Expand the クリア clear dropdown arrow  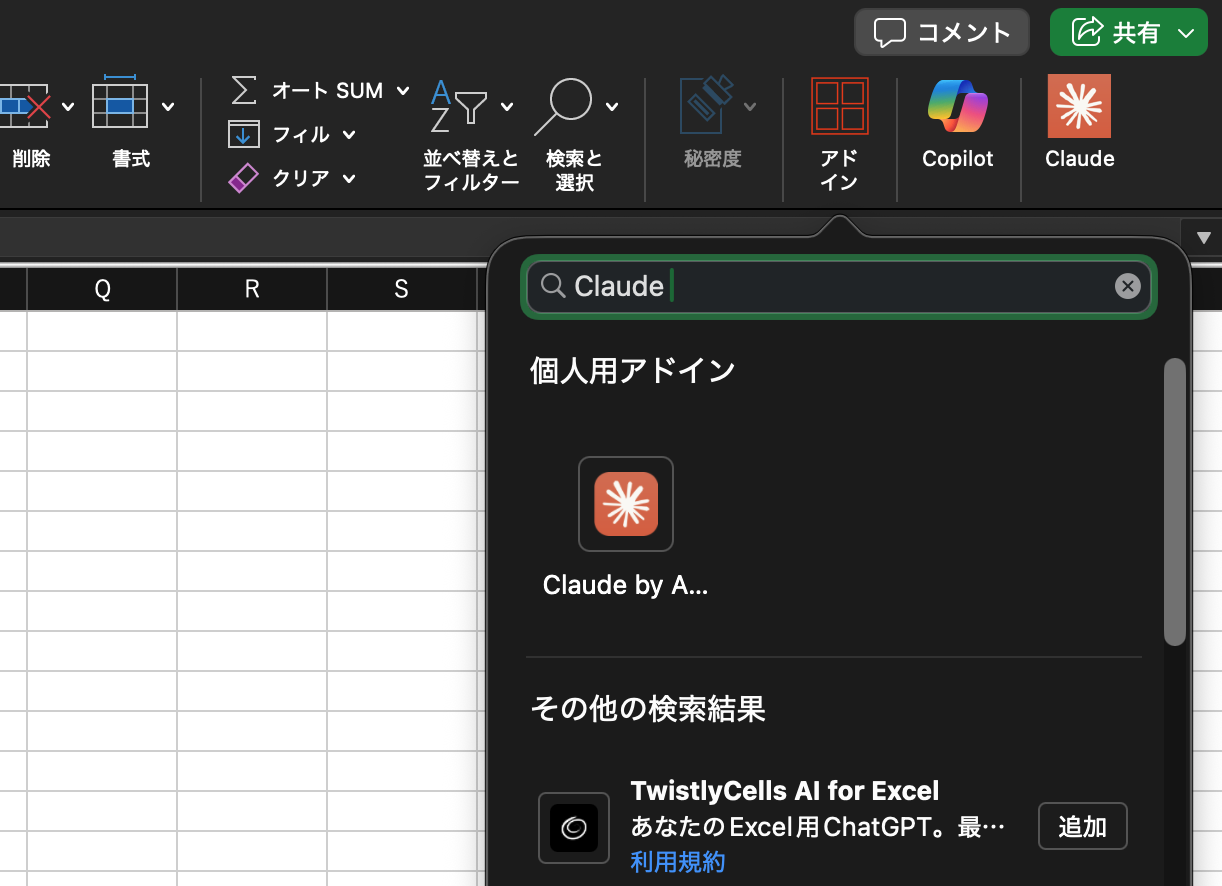(x=349, y=178)
